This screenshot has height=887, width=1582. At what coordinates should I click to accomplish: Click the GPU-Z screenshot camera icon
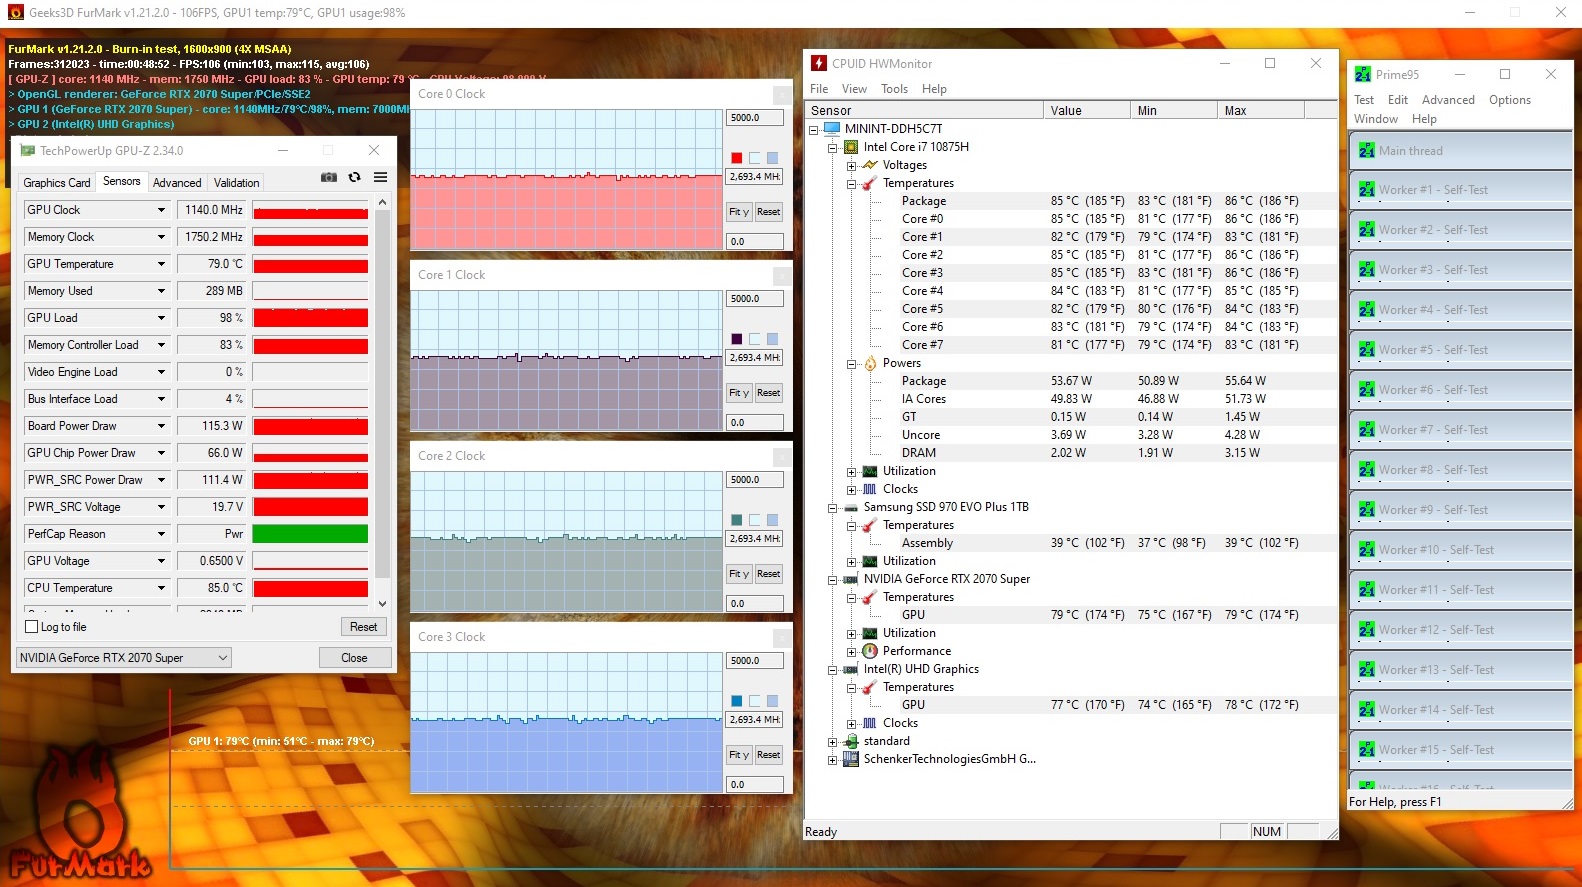pyautogui.click(x=328, y=177)
